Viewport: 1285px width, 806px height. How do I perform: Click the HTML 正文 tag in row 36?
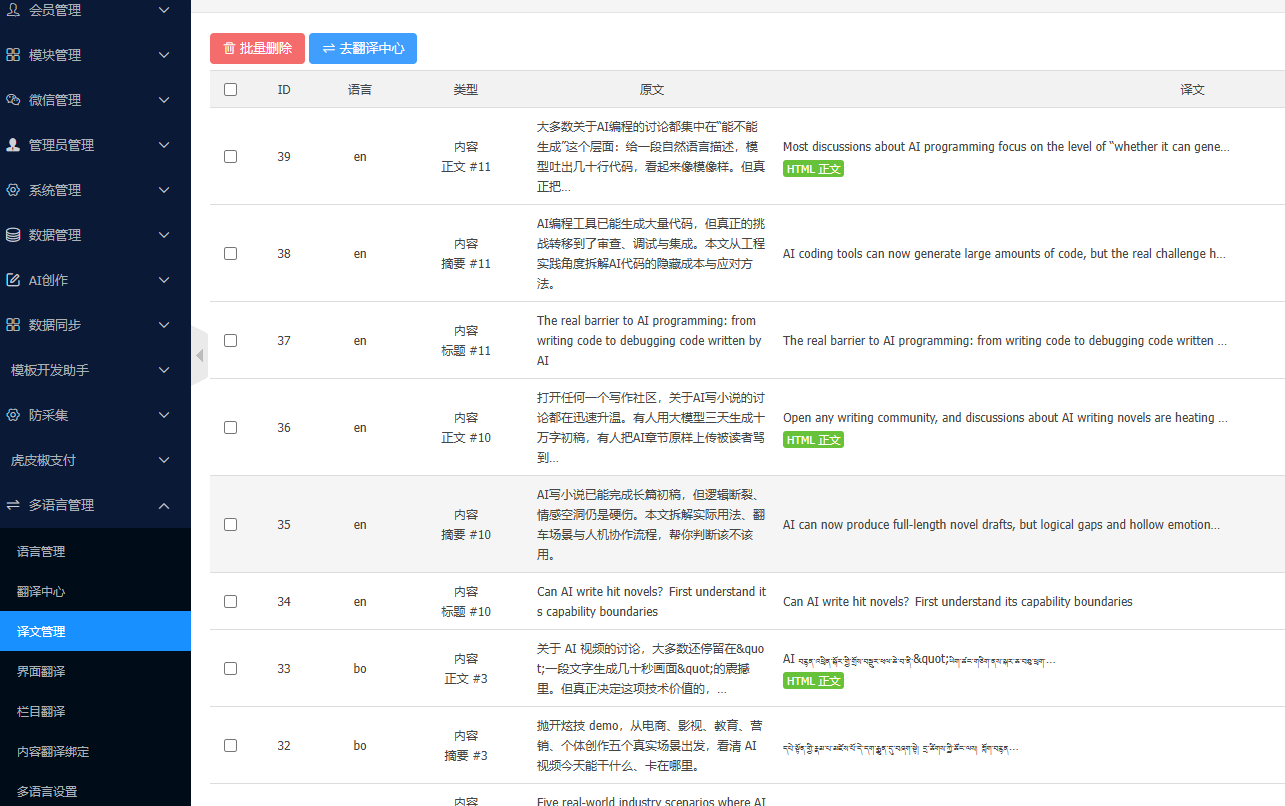(813, 440)
